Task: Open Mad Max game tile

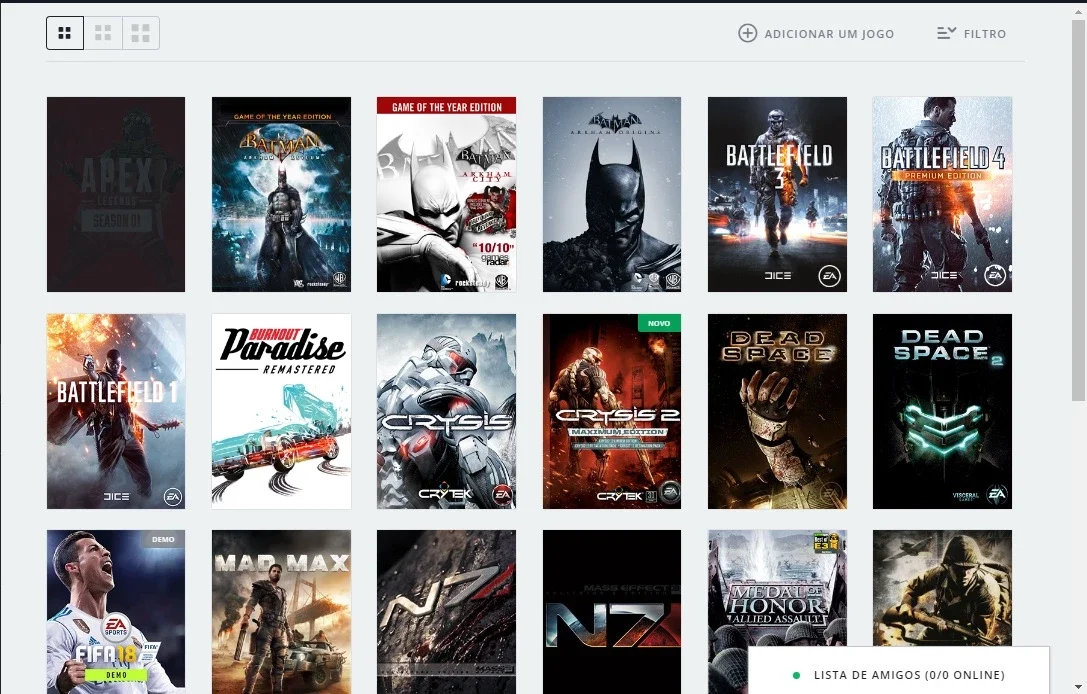Action: pyautogui.click(x=281, y=612)
